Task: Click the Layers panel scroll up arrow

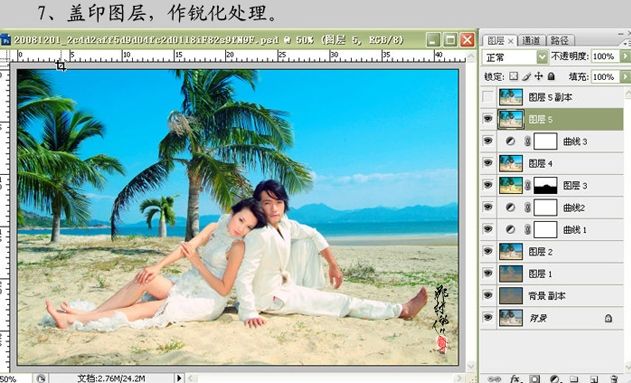Action: pyautogui.click(x=627, y=93)
